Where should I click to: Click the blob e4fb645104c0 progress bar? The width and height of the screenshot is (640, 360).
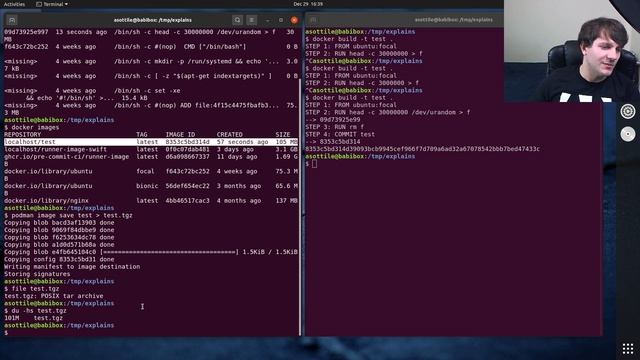(x=169, y=252)
